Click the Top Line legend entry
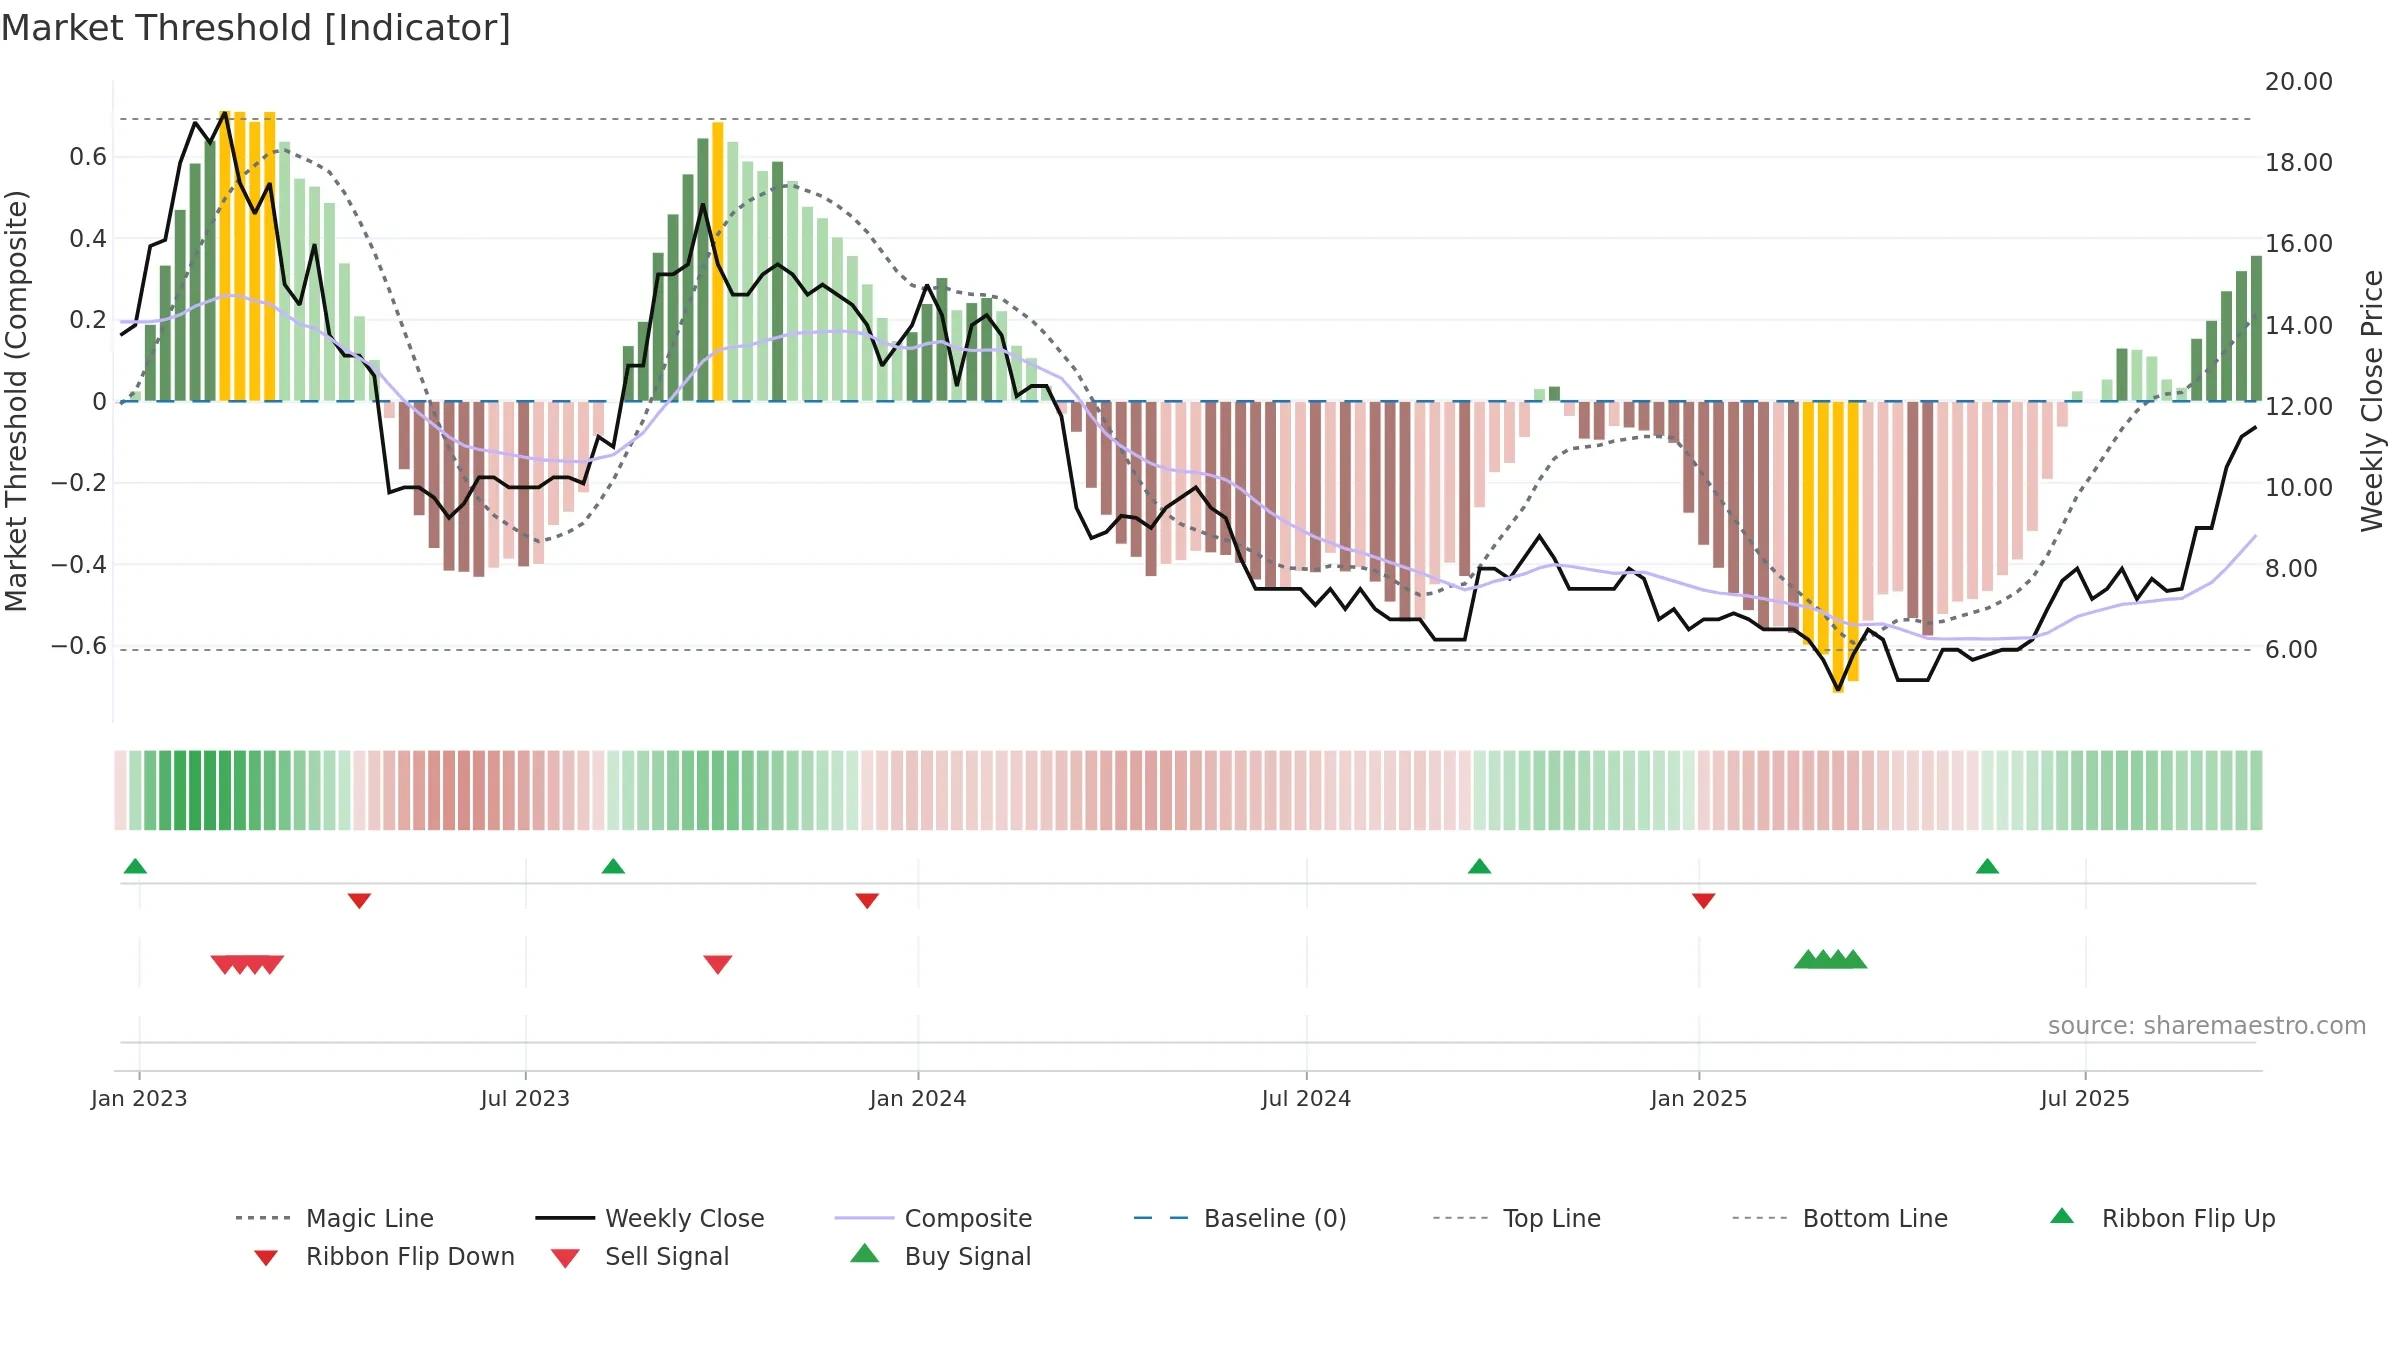Viewport: 2400px width, 1350px height. (1516, 1218)
